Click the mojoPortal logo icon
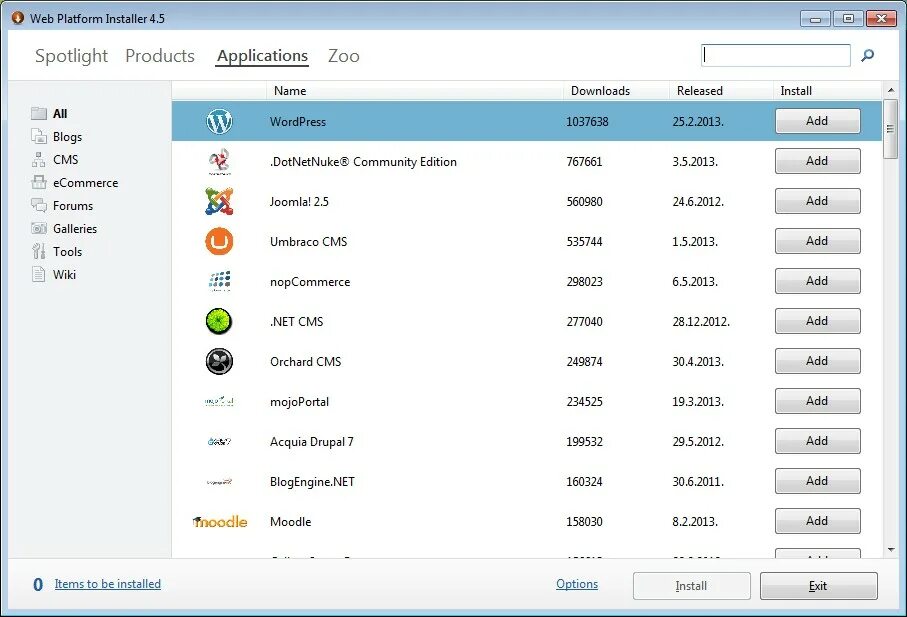907x617 pixels. [x=219, y=401]
